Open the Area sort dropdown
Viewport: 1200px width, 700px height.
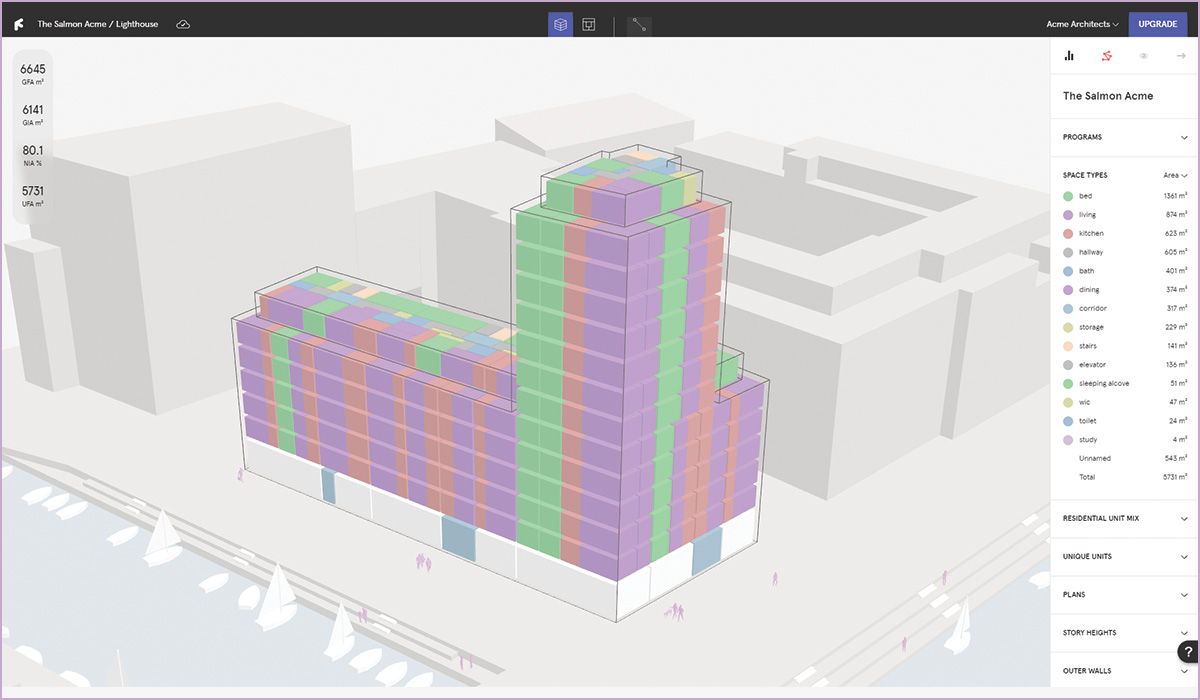tap(1174, 175)
